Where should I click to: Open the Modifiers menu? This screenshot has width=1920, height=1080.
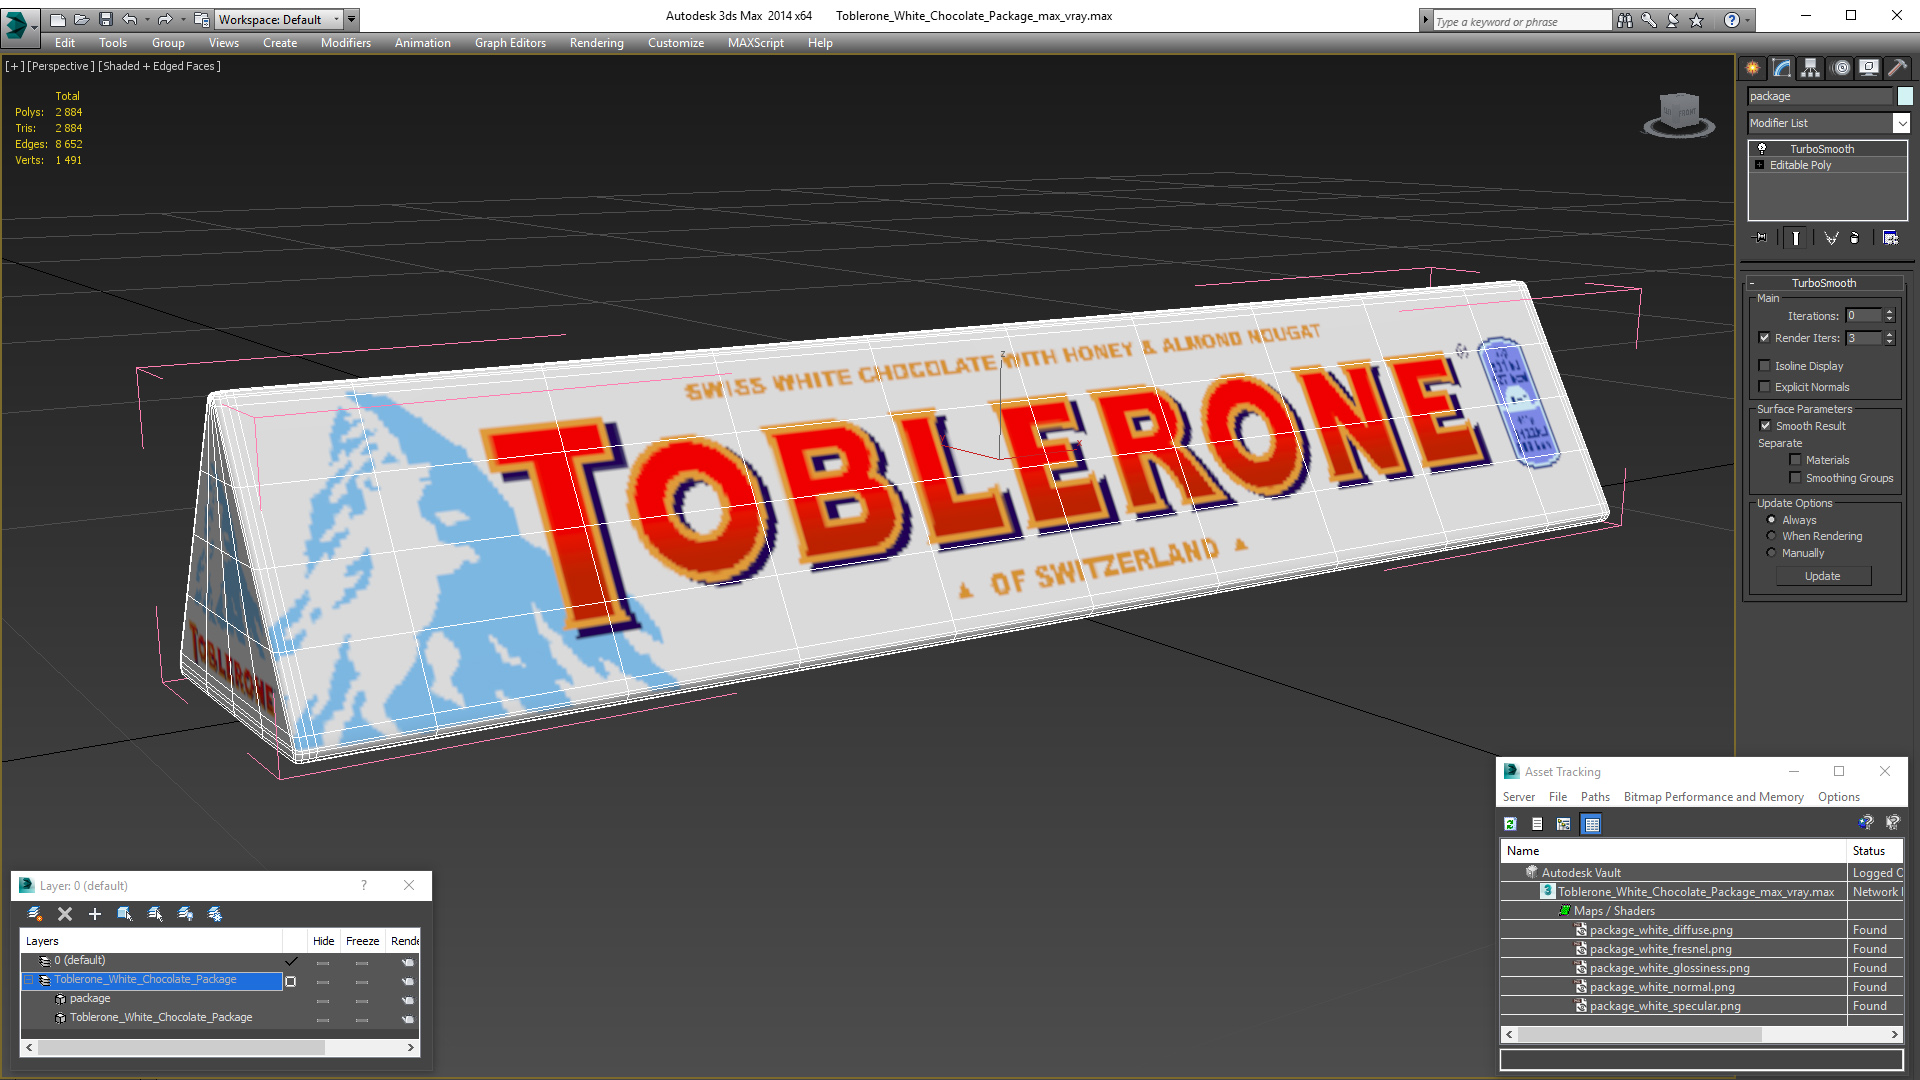point(346,43)
